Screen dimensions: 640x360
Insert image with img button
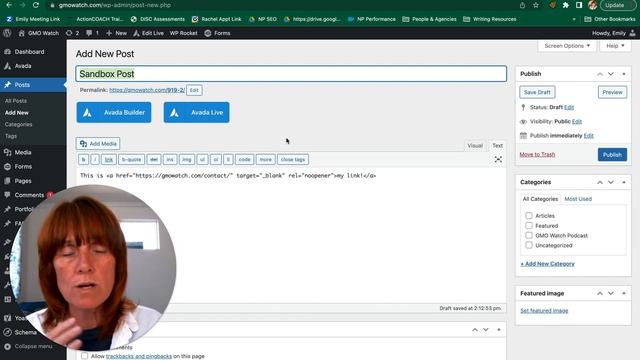(x=187, y=160)
